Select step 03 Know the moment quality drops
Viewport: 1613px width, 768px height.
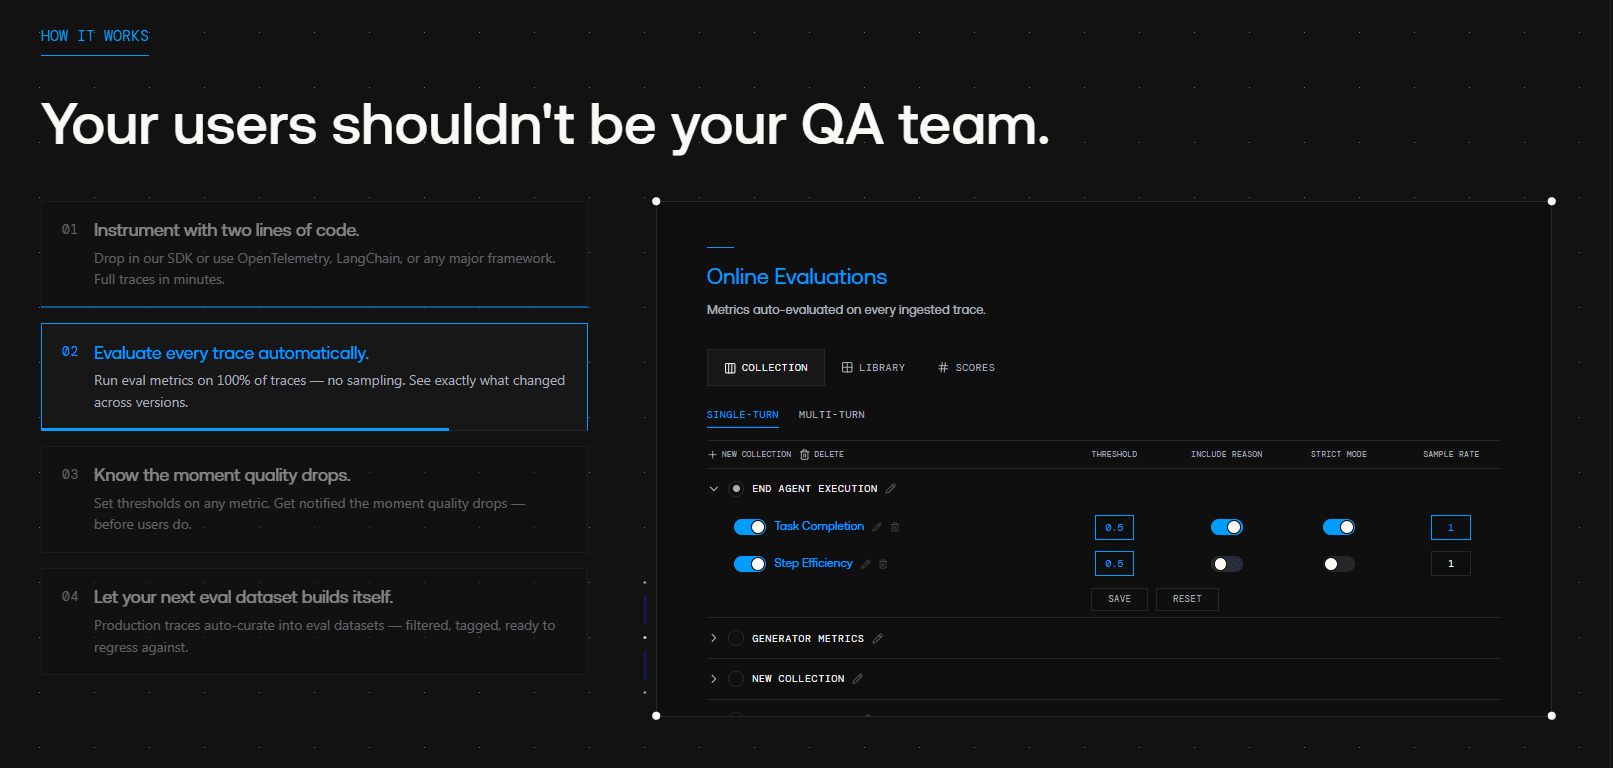tap(314, 499)
